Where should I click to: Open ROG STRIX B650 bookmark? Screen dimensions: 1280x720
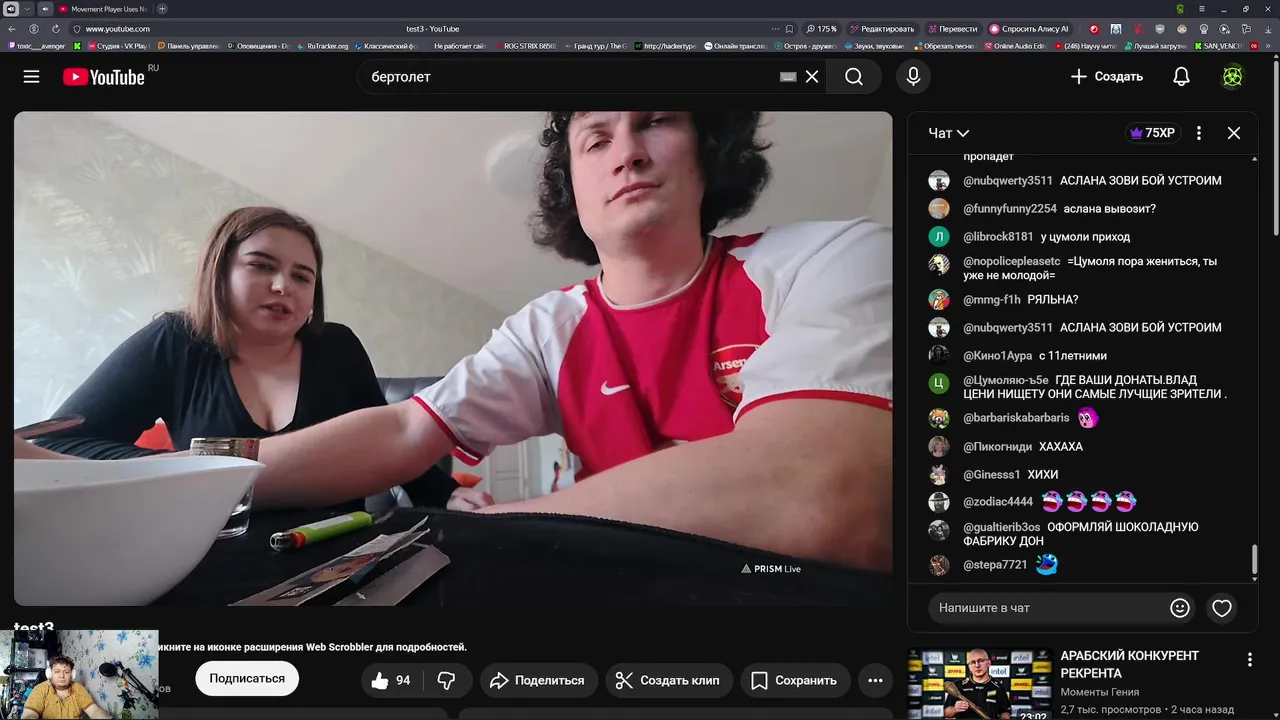(x=525, y=46)
